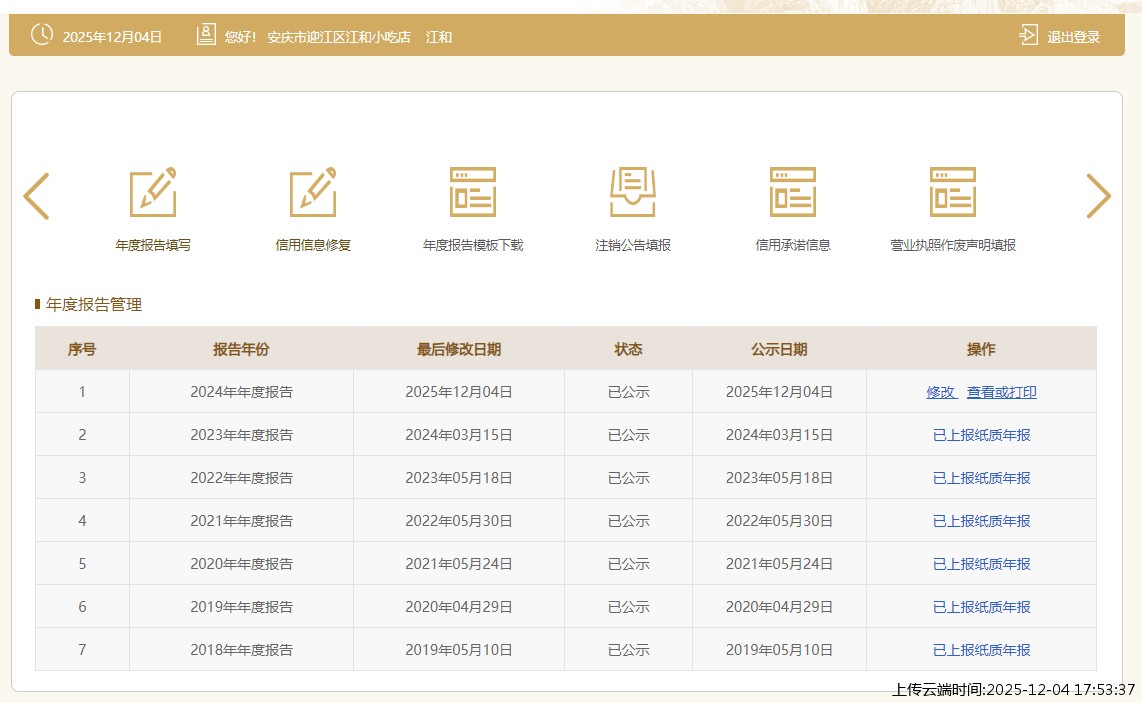Click the 退出登录 logout icon

pyautogui.click(x=1029, y=35)
